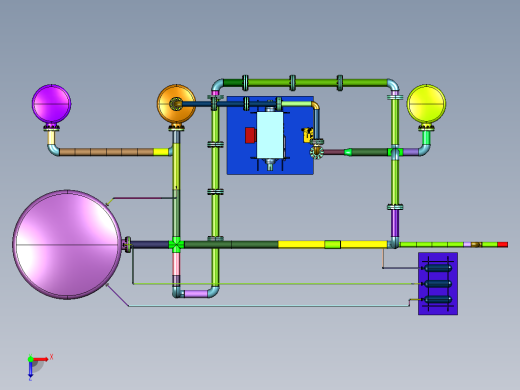Pick the middle cylinder in purple rack
Screen dimensions: 520x390
[x=438, y=284]
